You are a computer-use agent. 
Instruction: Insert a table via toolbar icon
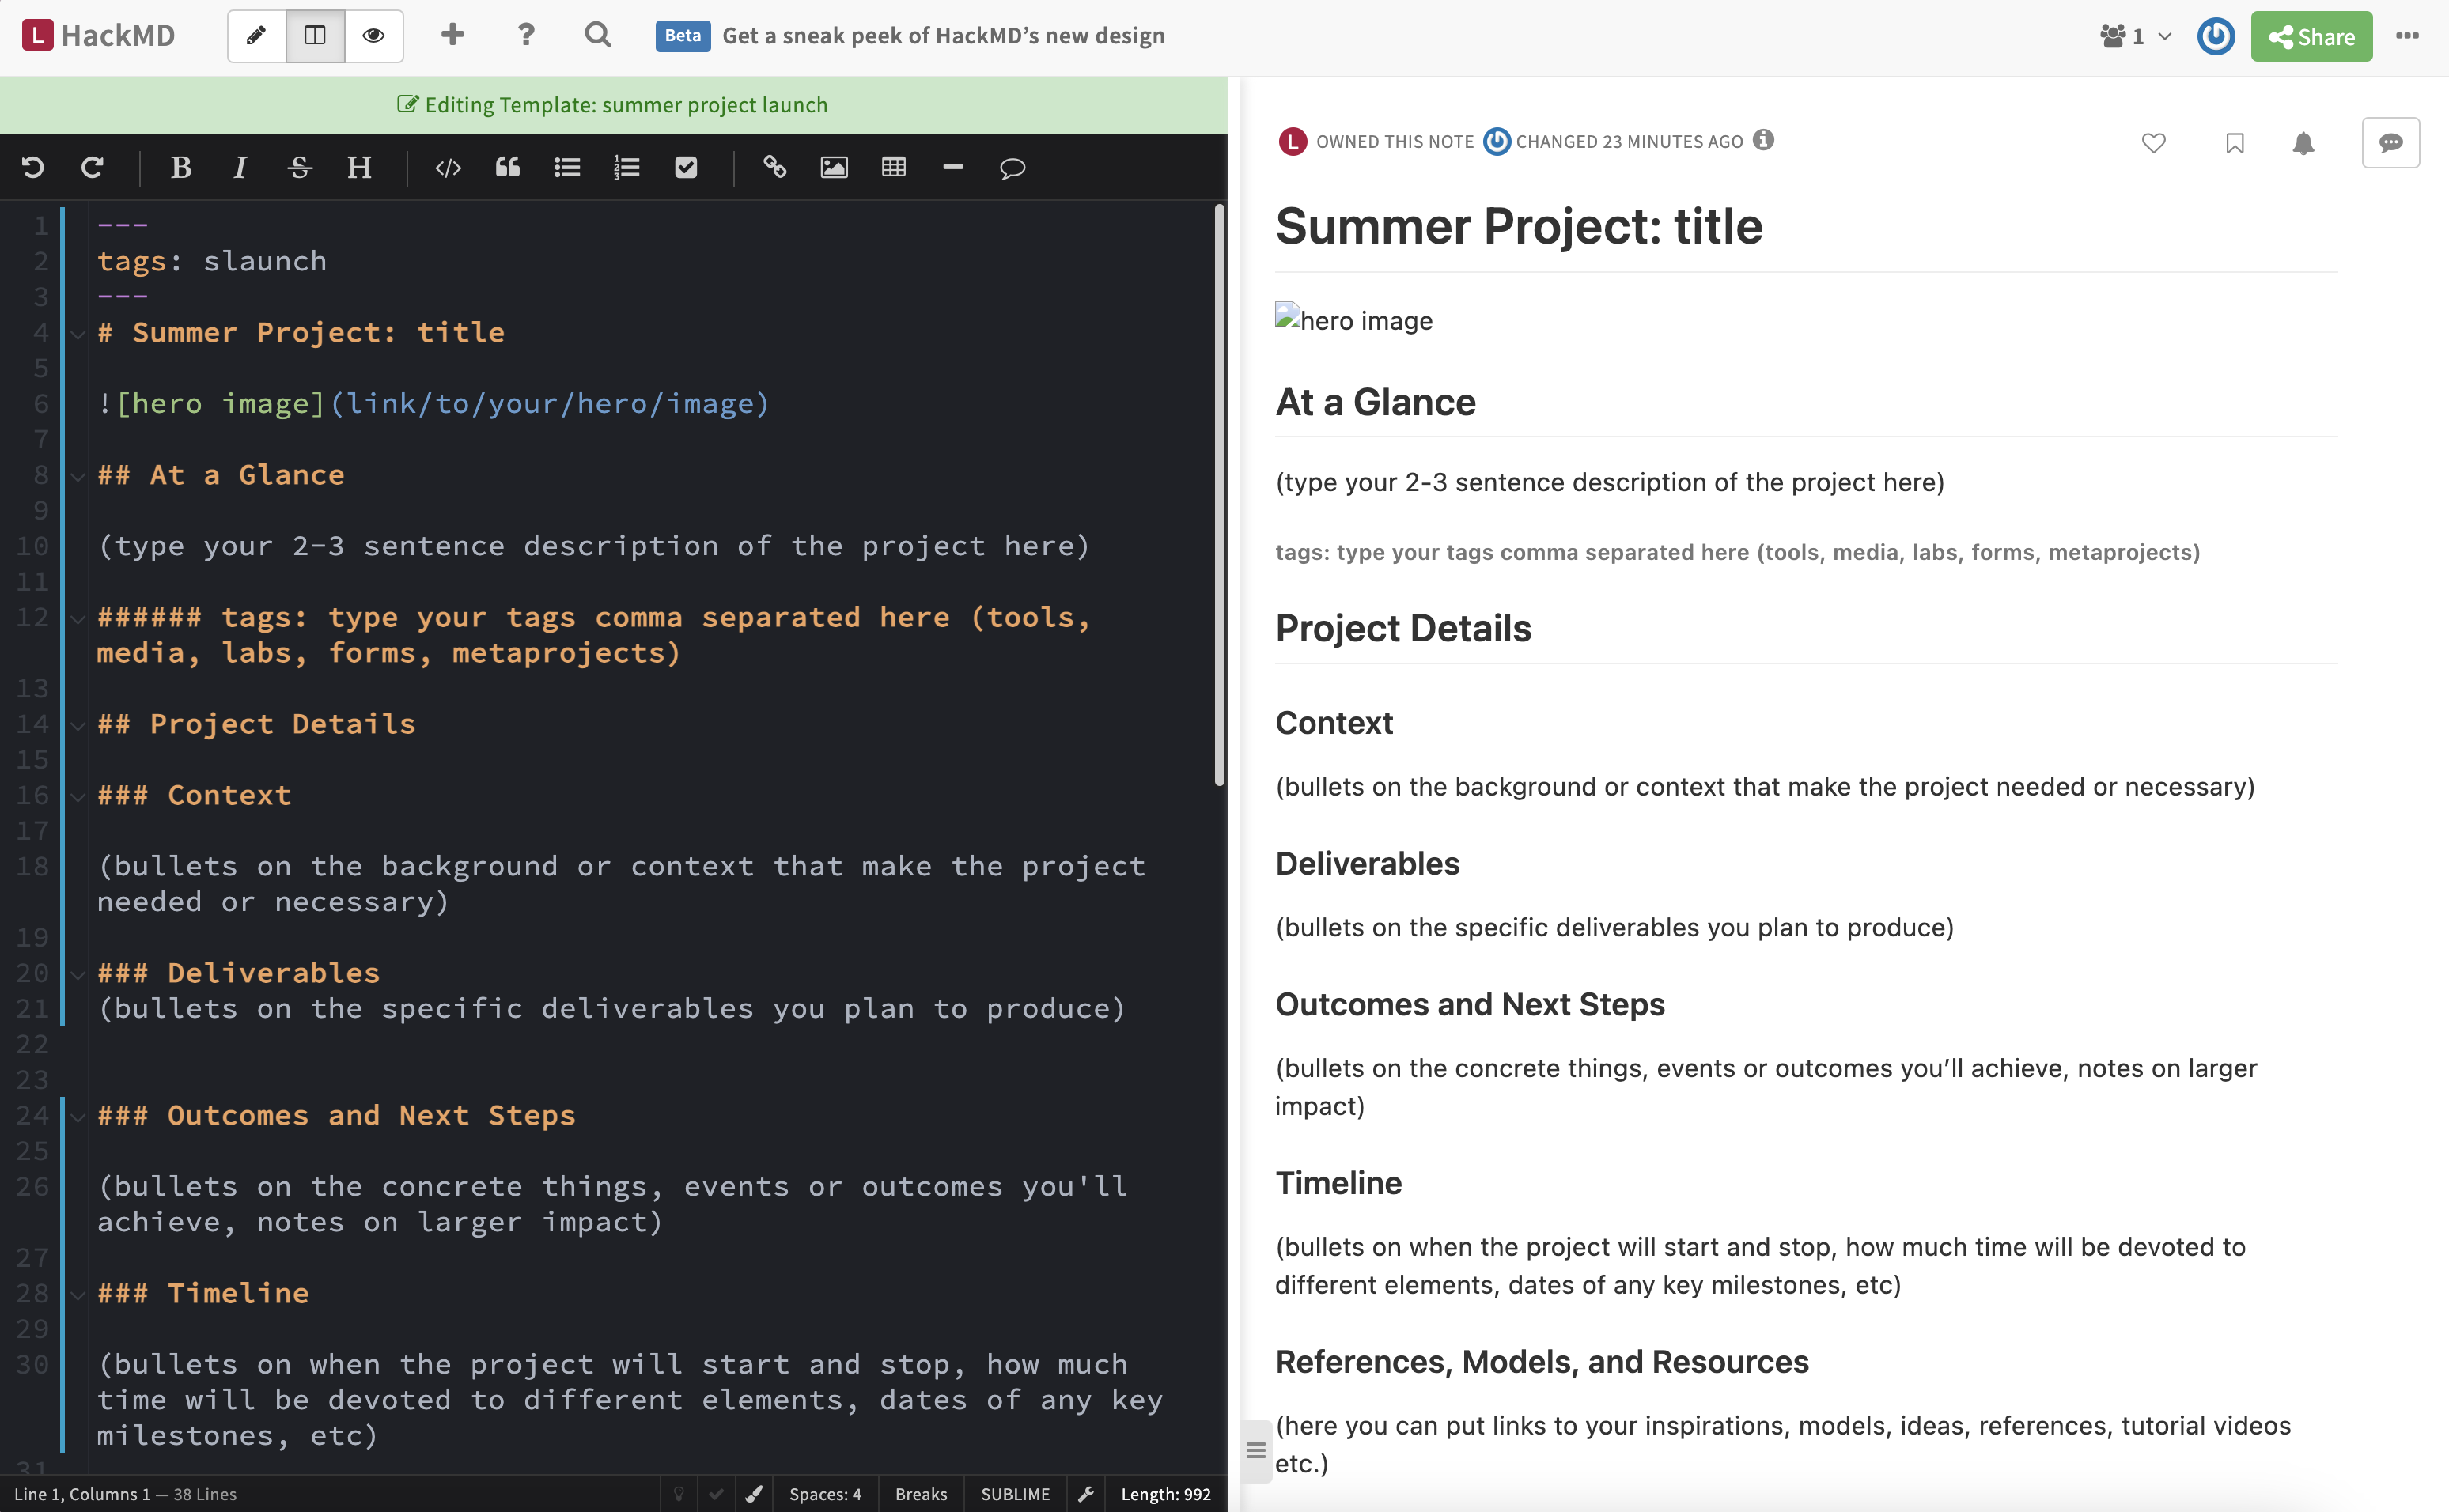tap(893, 167)
